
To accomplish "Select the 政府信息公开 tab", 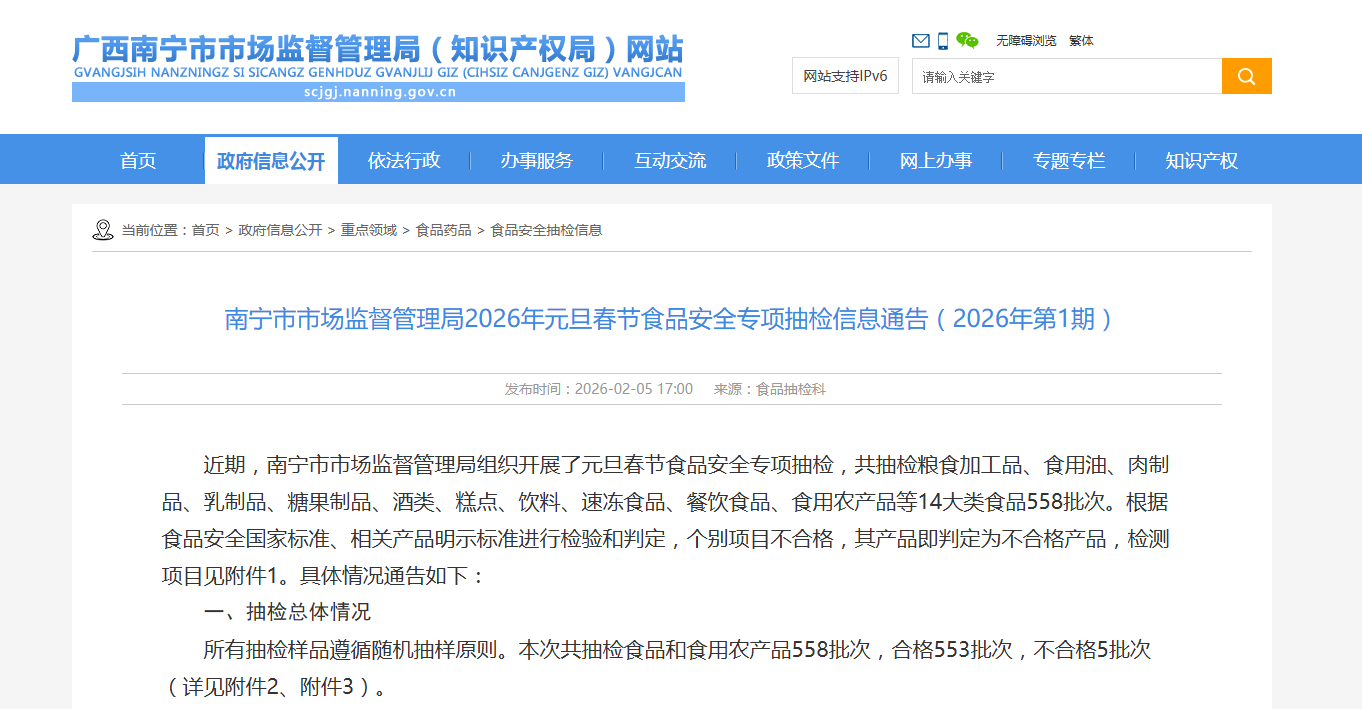I will pyautogui.click(x=271, y=160).
